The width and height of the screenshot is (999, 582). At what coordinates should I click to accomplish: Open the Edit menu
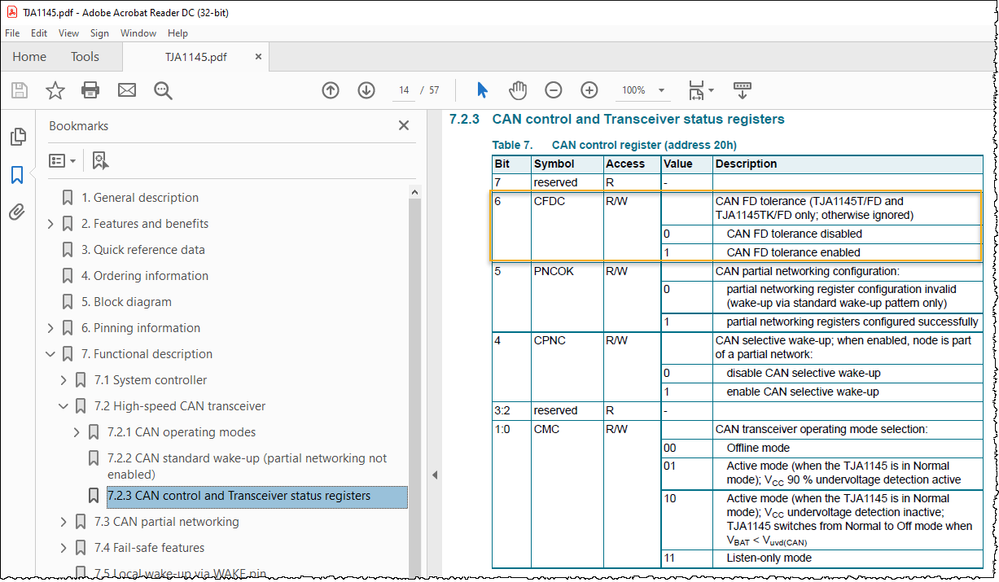tap(39, 33)
